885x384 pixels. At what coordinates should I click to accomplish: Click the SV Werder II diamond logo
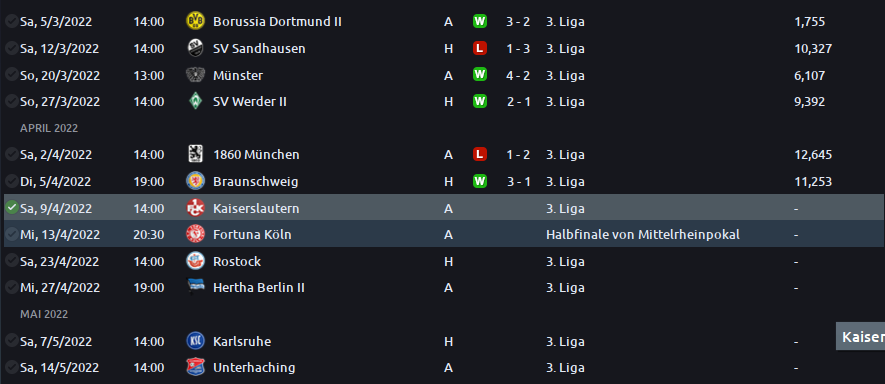[195, 102]
